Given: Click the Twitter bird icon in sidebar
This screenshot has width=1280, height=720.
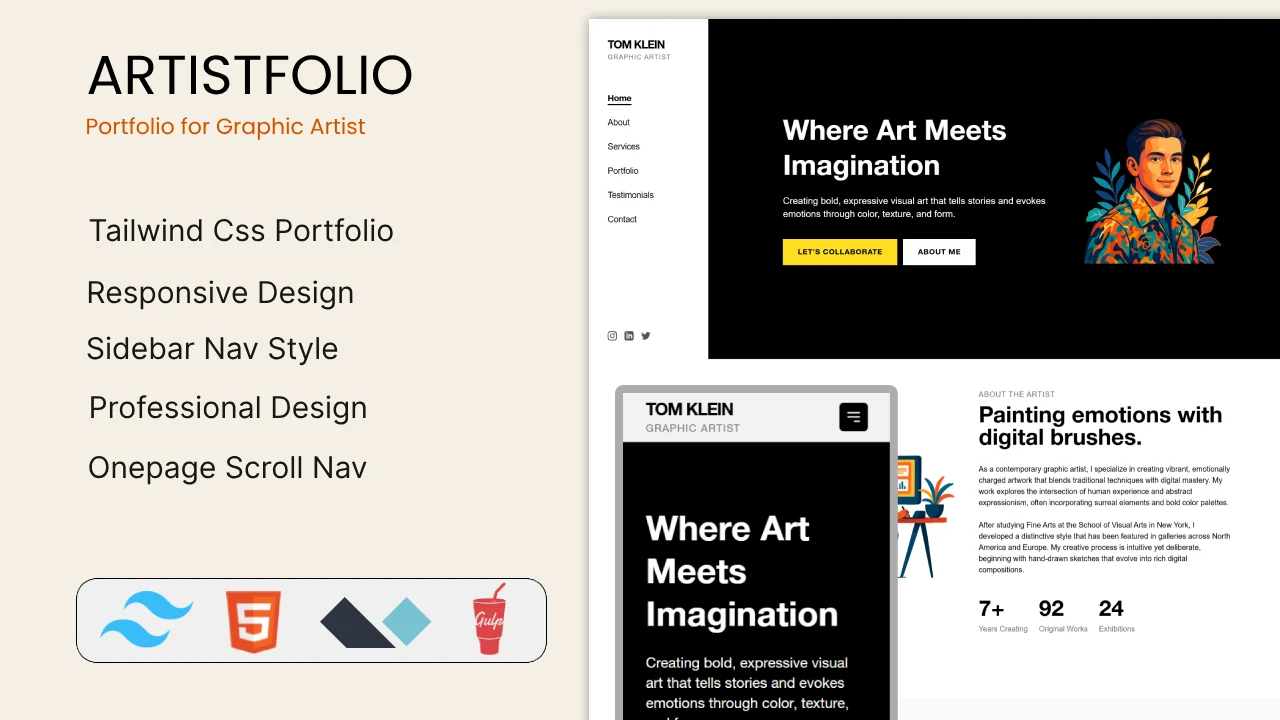Looking at the screenshot, I should [x=646, y=336].
